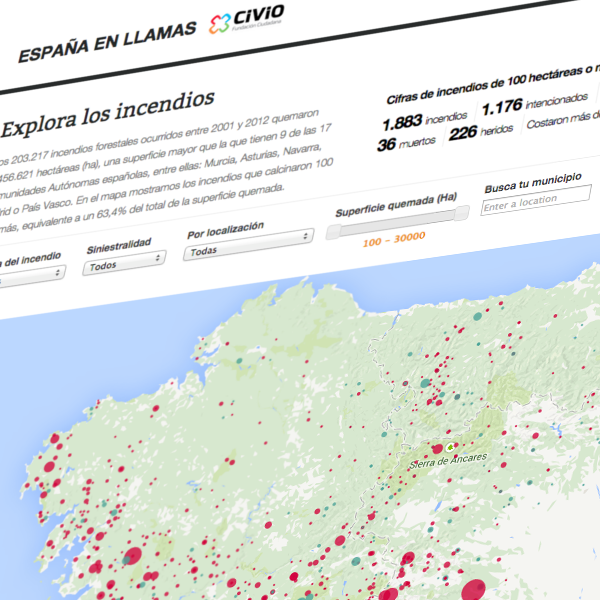This screenshot has width=600, height=600.
Task: Click the Superficie quemada (Ha) label
Action: tap(396, 204)
